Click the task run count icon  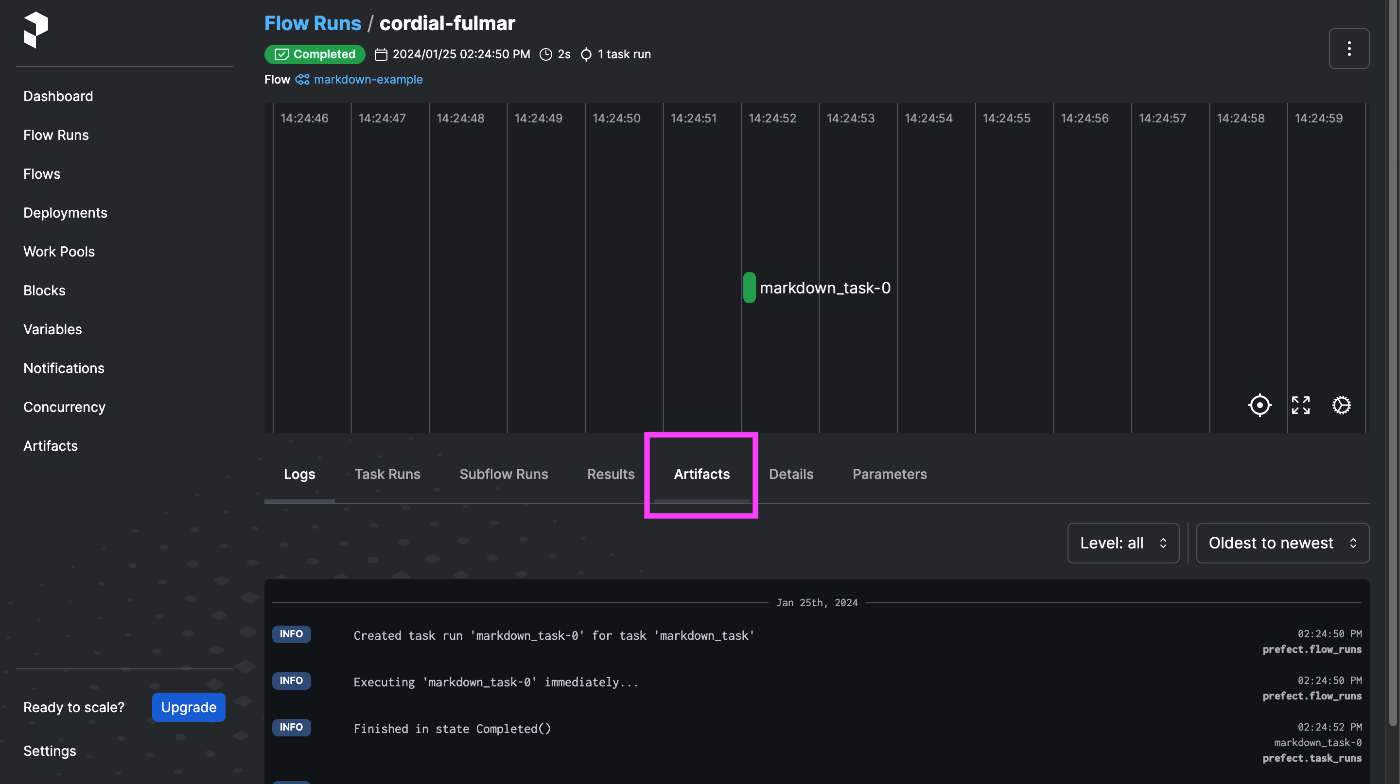[x=586, y=54]
